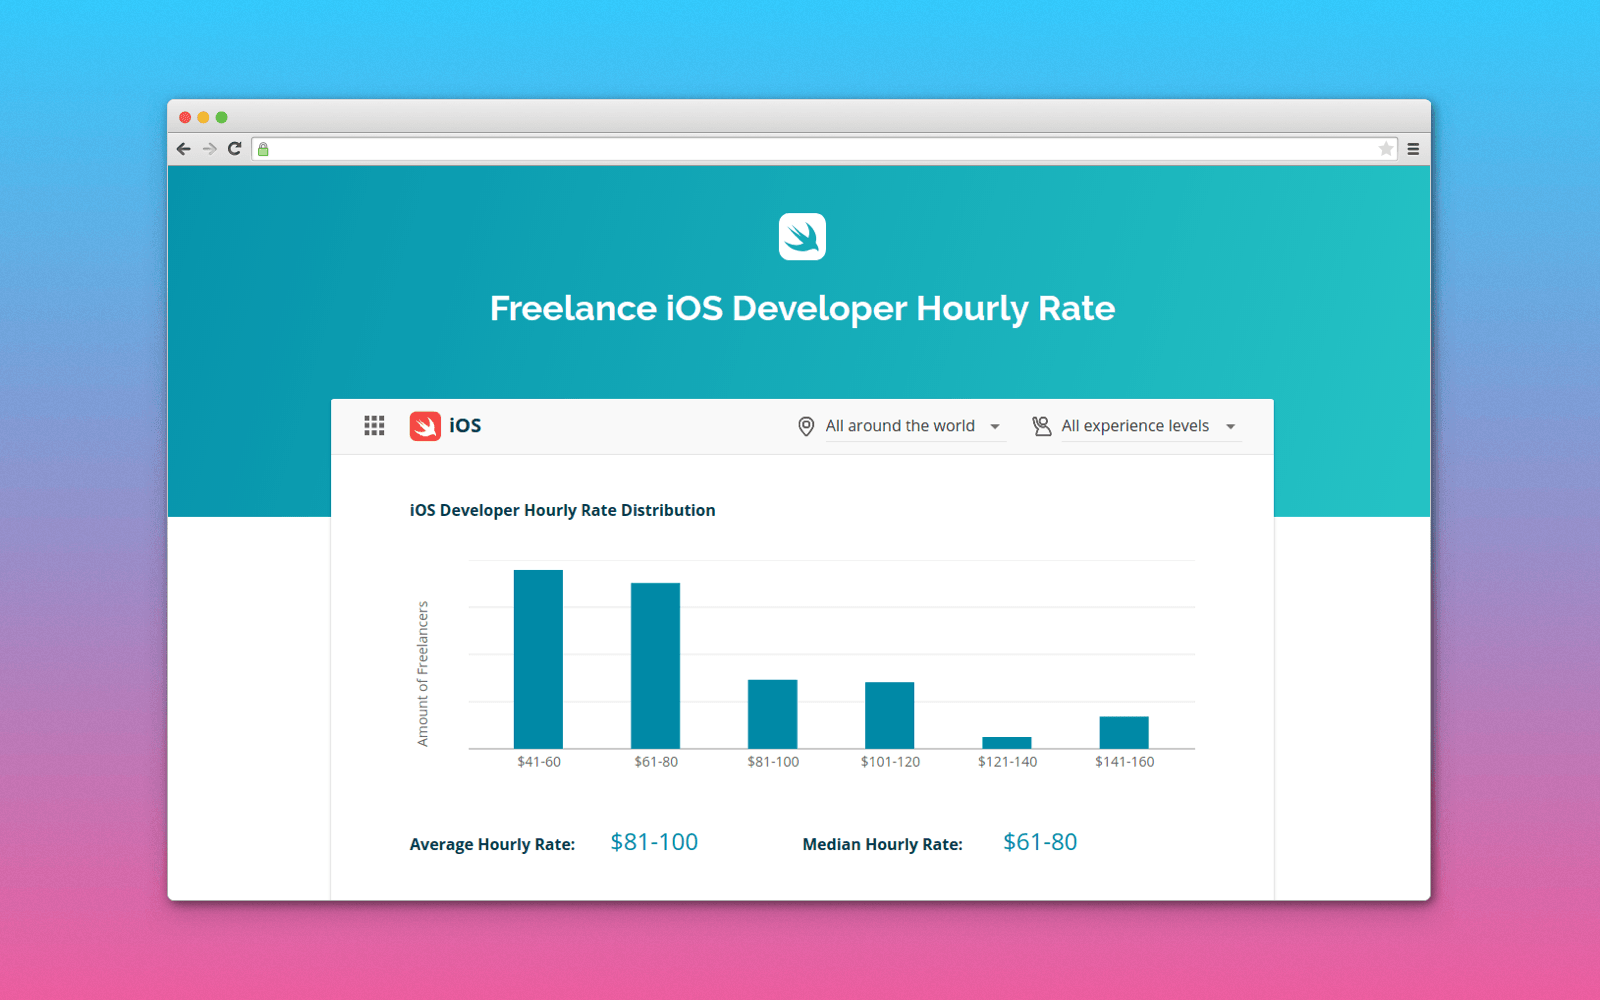This screenshot has width=1600, height=1000.
Task: Select the $41-60 bar in the chart
Action: pos(538,659)
